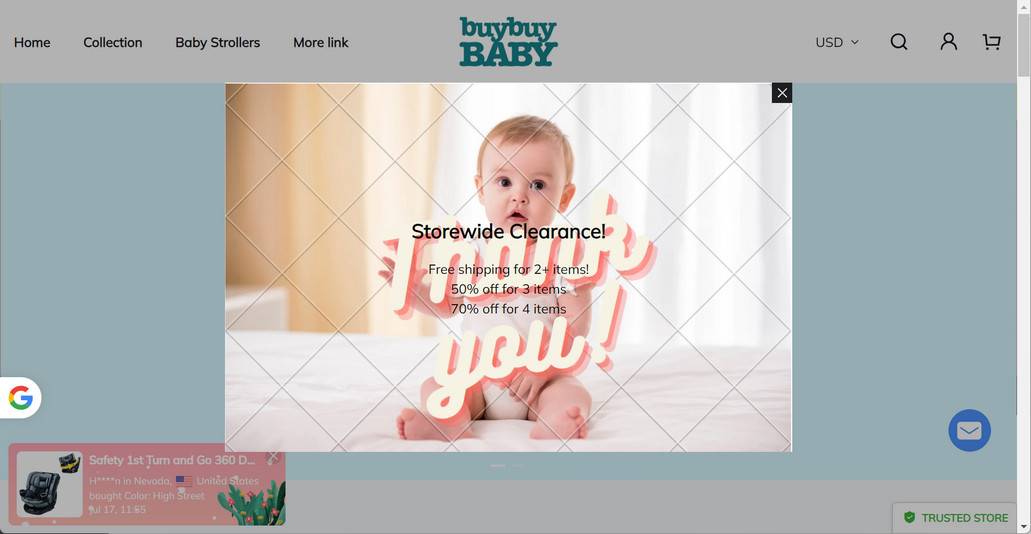Click the chevron beside USD
This screenshot has width=1031, height=534.
pos(855,42)
